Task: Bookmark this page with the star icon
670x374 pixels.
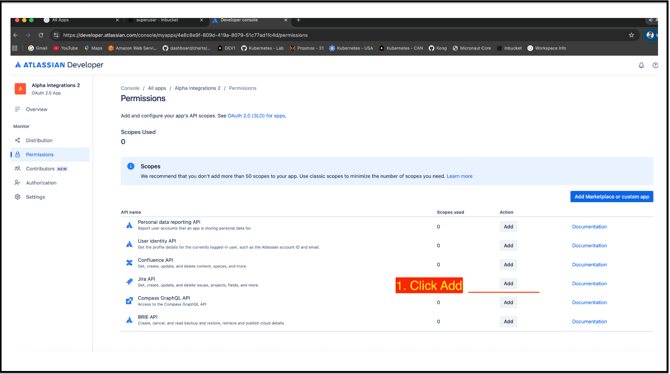Action: [631, 35]
